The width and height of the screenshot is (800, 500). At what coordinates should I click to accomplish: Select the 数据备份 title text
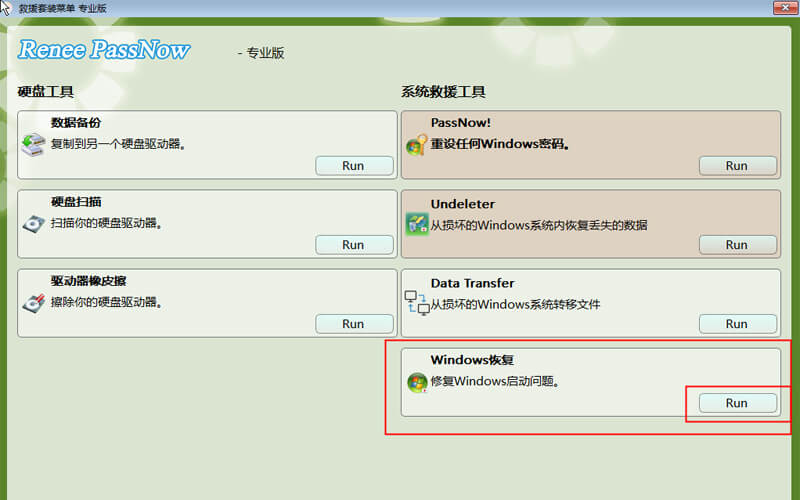(x=76, y=123)
